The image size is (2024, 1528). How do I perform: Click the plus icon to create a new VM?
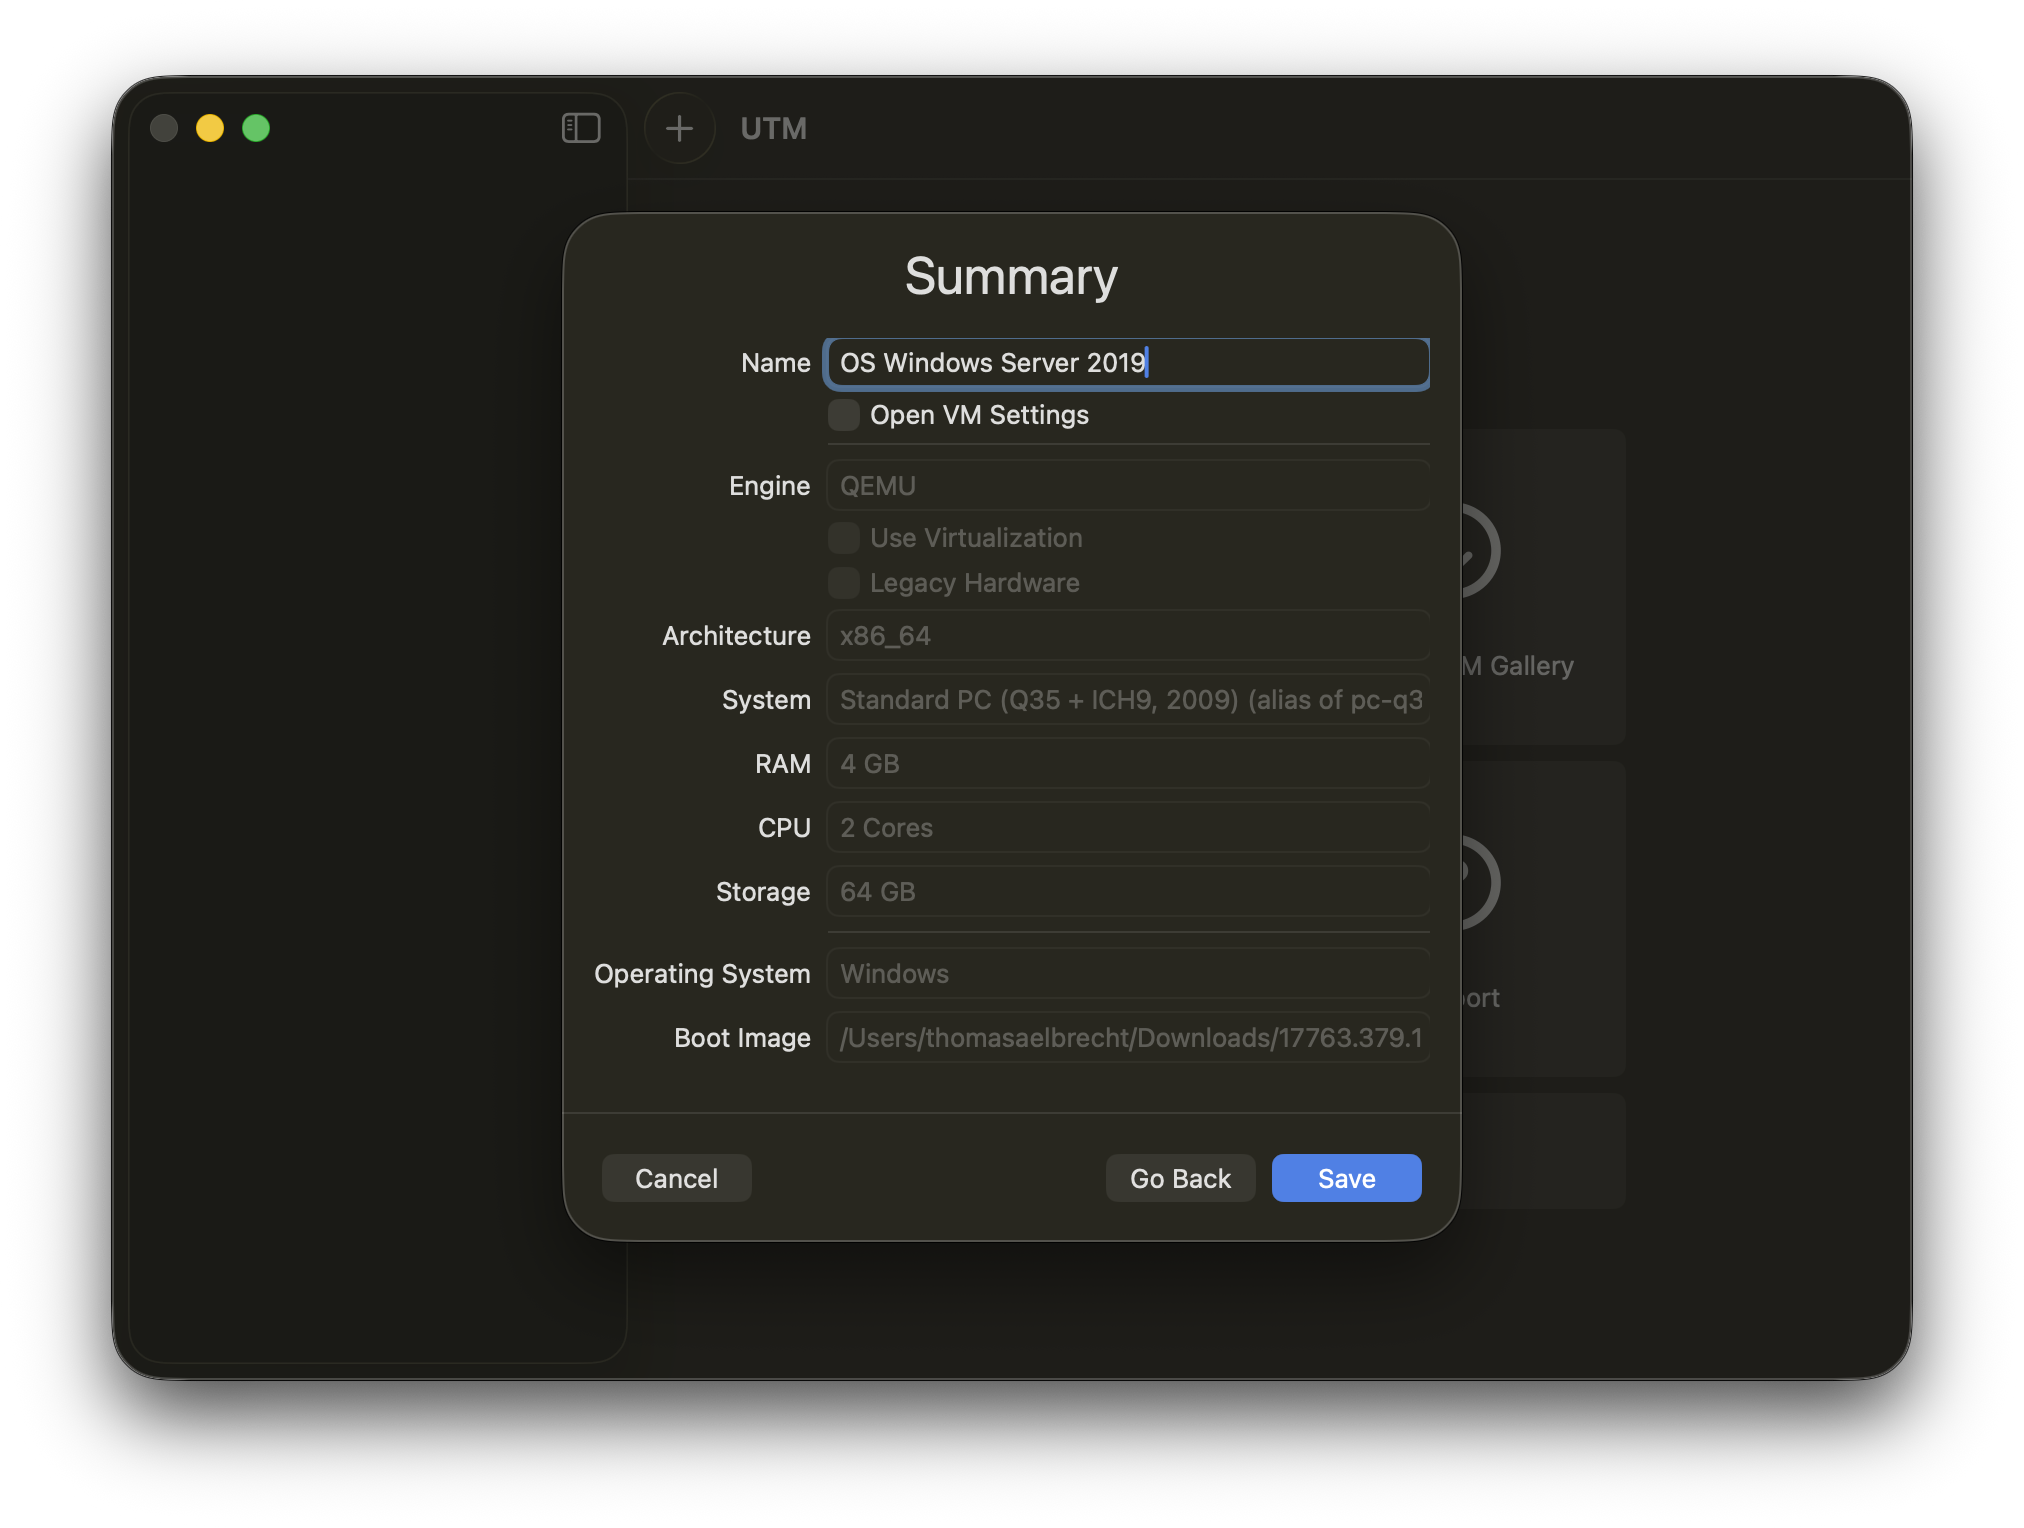(679, 128)
